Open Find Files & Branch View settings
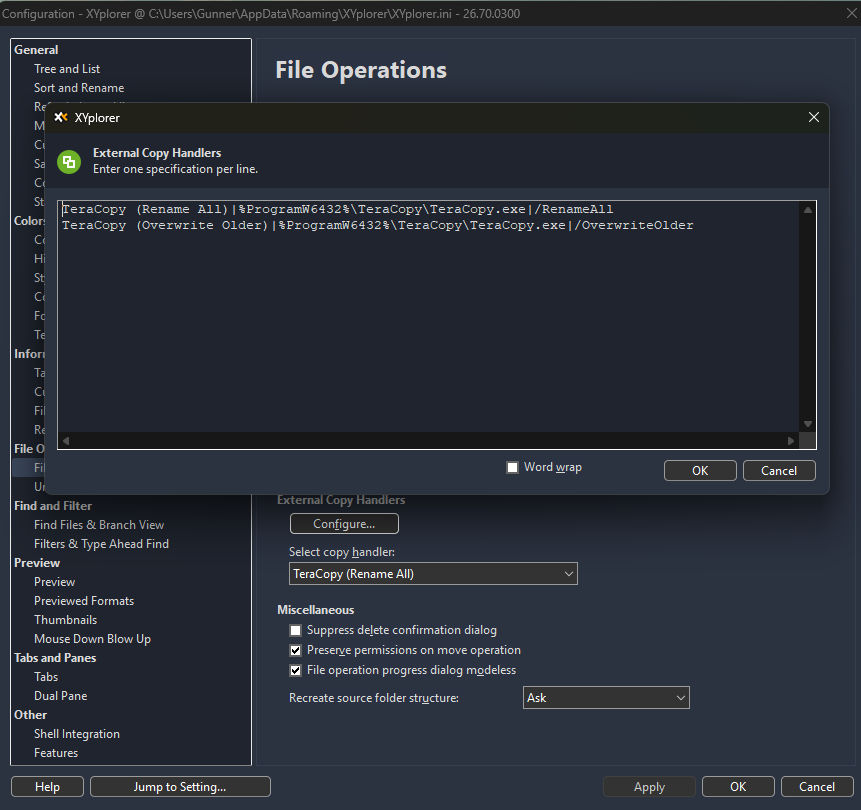The width and height of the screenshot is (861, 810). pos(99,525)
